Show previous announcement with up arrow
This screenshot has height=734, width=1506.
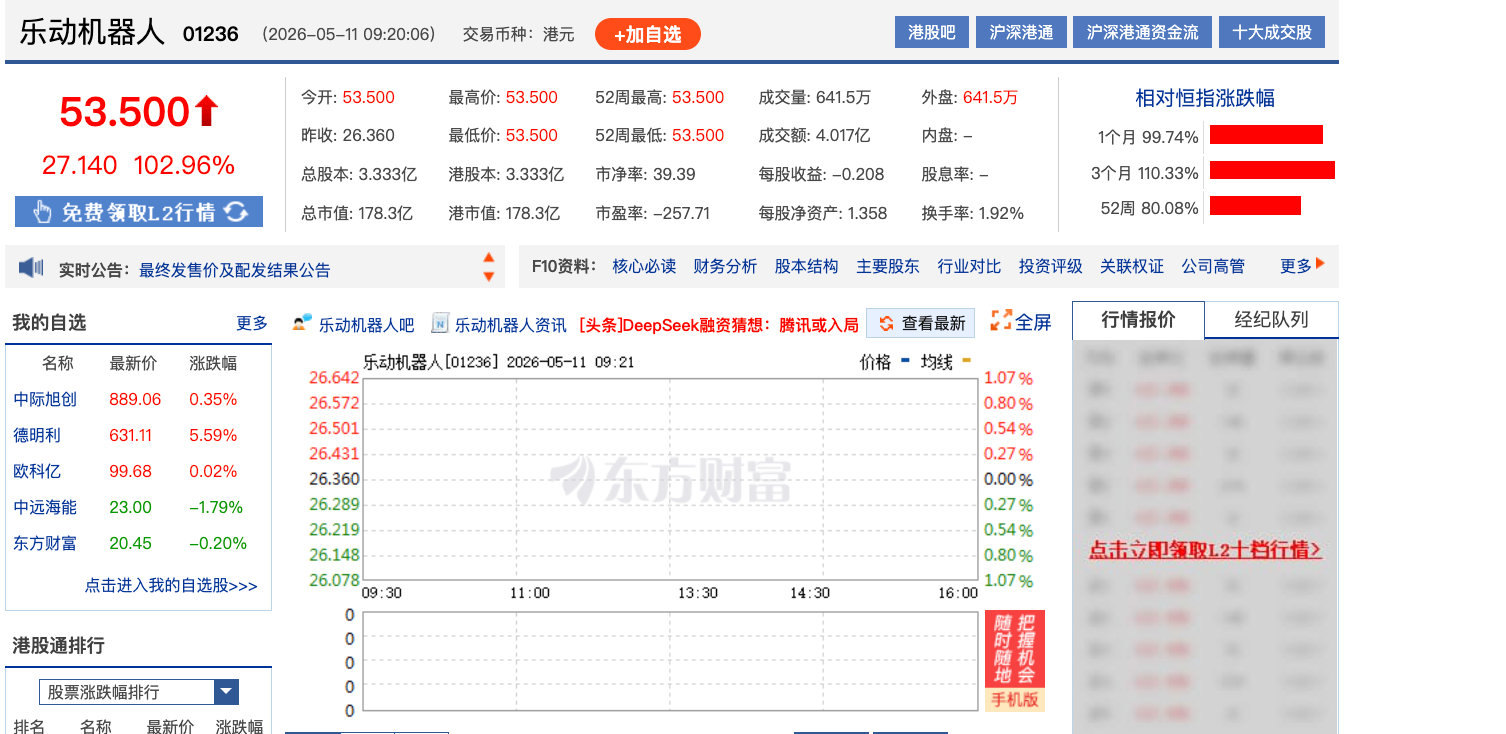(489, 258)
